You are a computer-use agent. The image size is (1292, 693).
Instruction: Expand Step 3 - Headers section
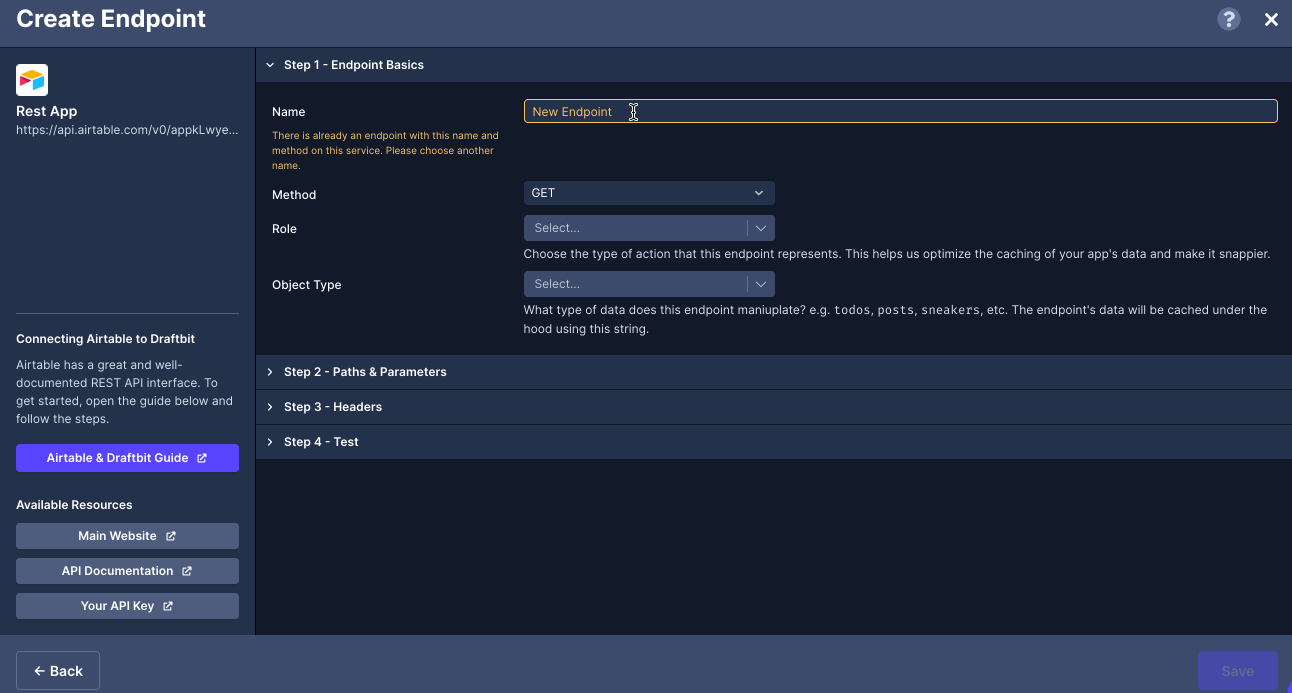coord(774,407)
